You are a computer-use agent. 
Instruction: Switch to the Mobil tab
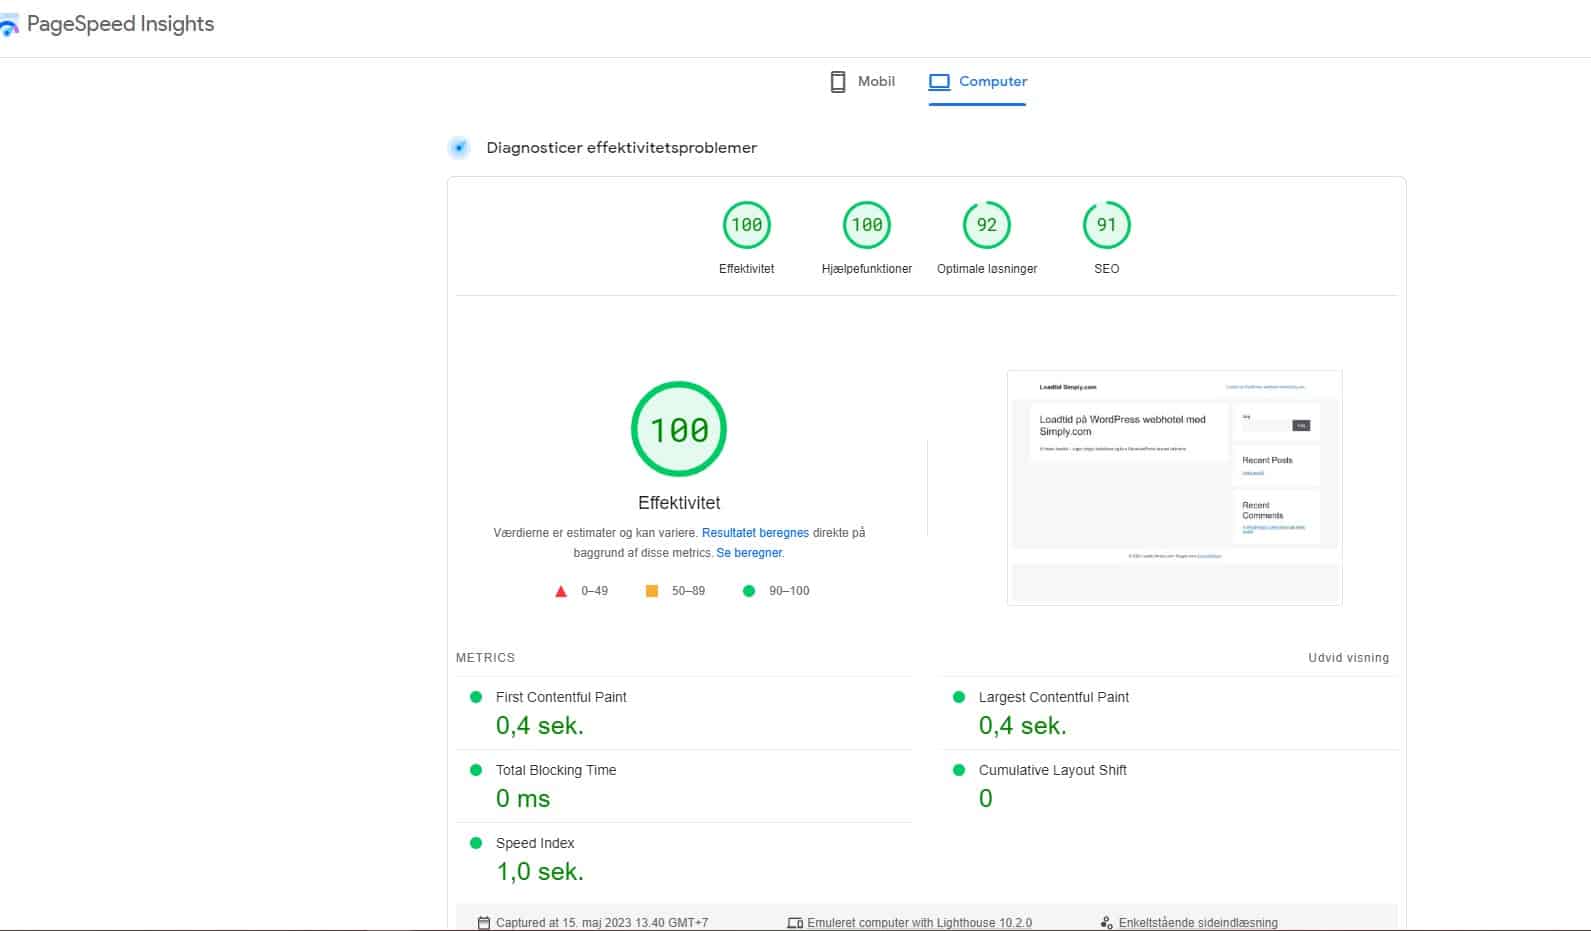(x=863, y=82)
